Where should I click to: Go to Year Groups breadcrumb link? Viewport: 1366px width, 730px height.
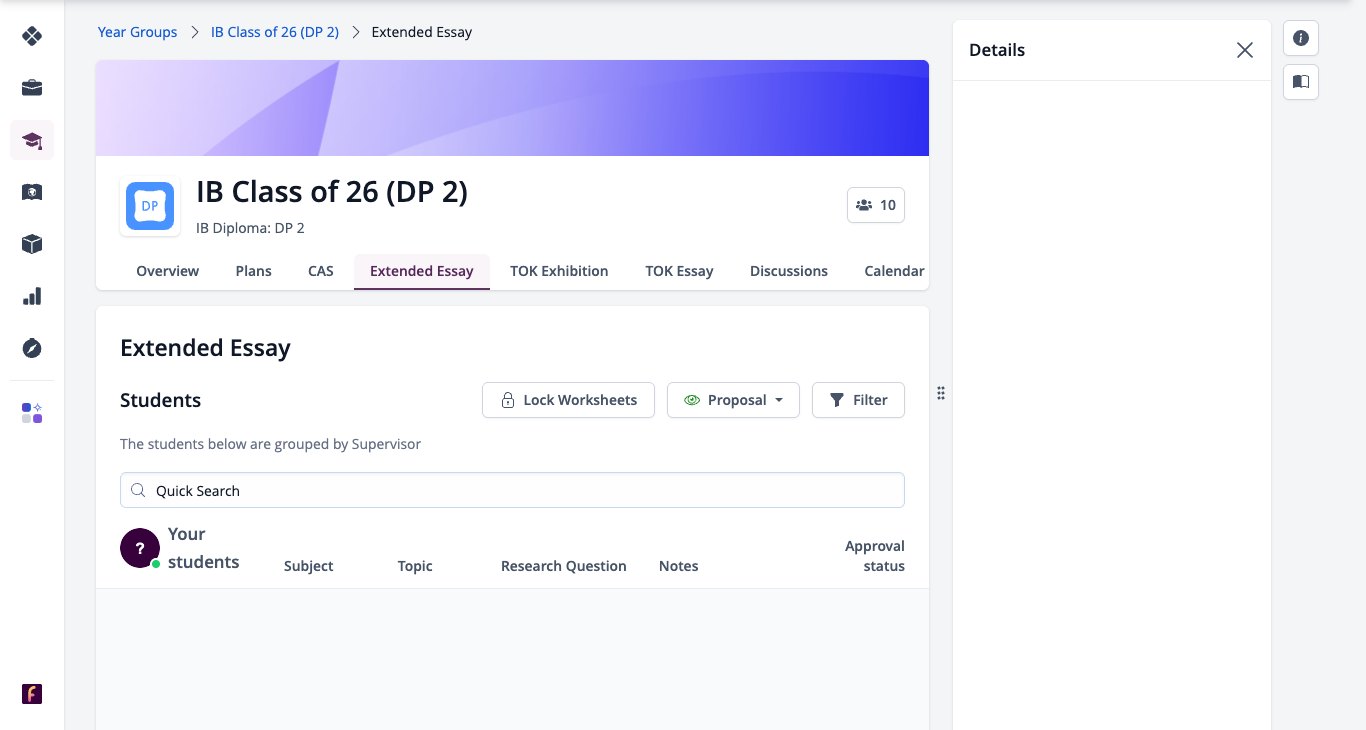point(137,32)
